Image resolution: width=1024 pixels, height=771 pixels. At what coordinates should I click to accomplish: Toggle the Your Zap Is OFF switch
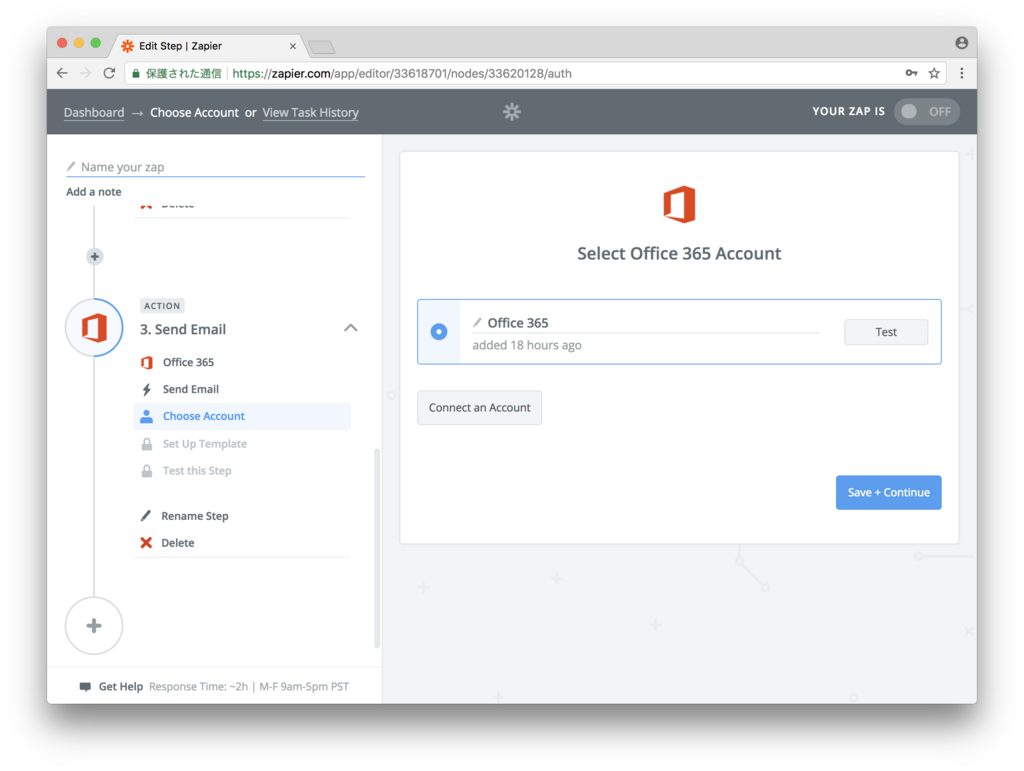pyautogui.click(x=926, y=112)
